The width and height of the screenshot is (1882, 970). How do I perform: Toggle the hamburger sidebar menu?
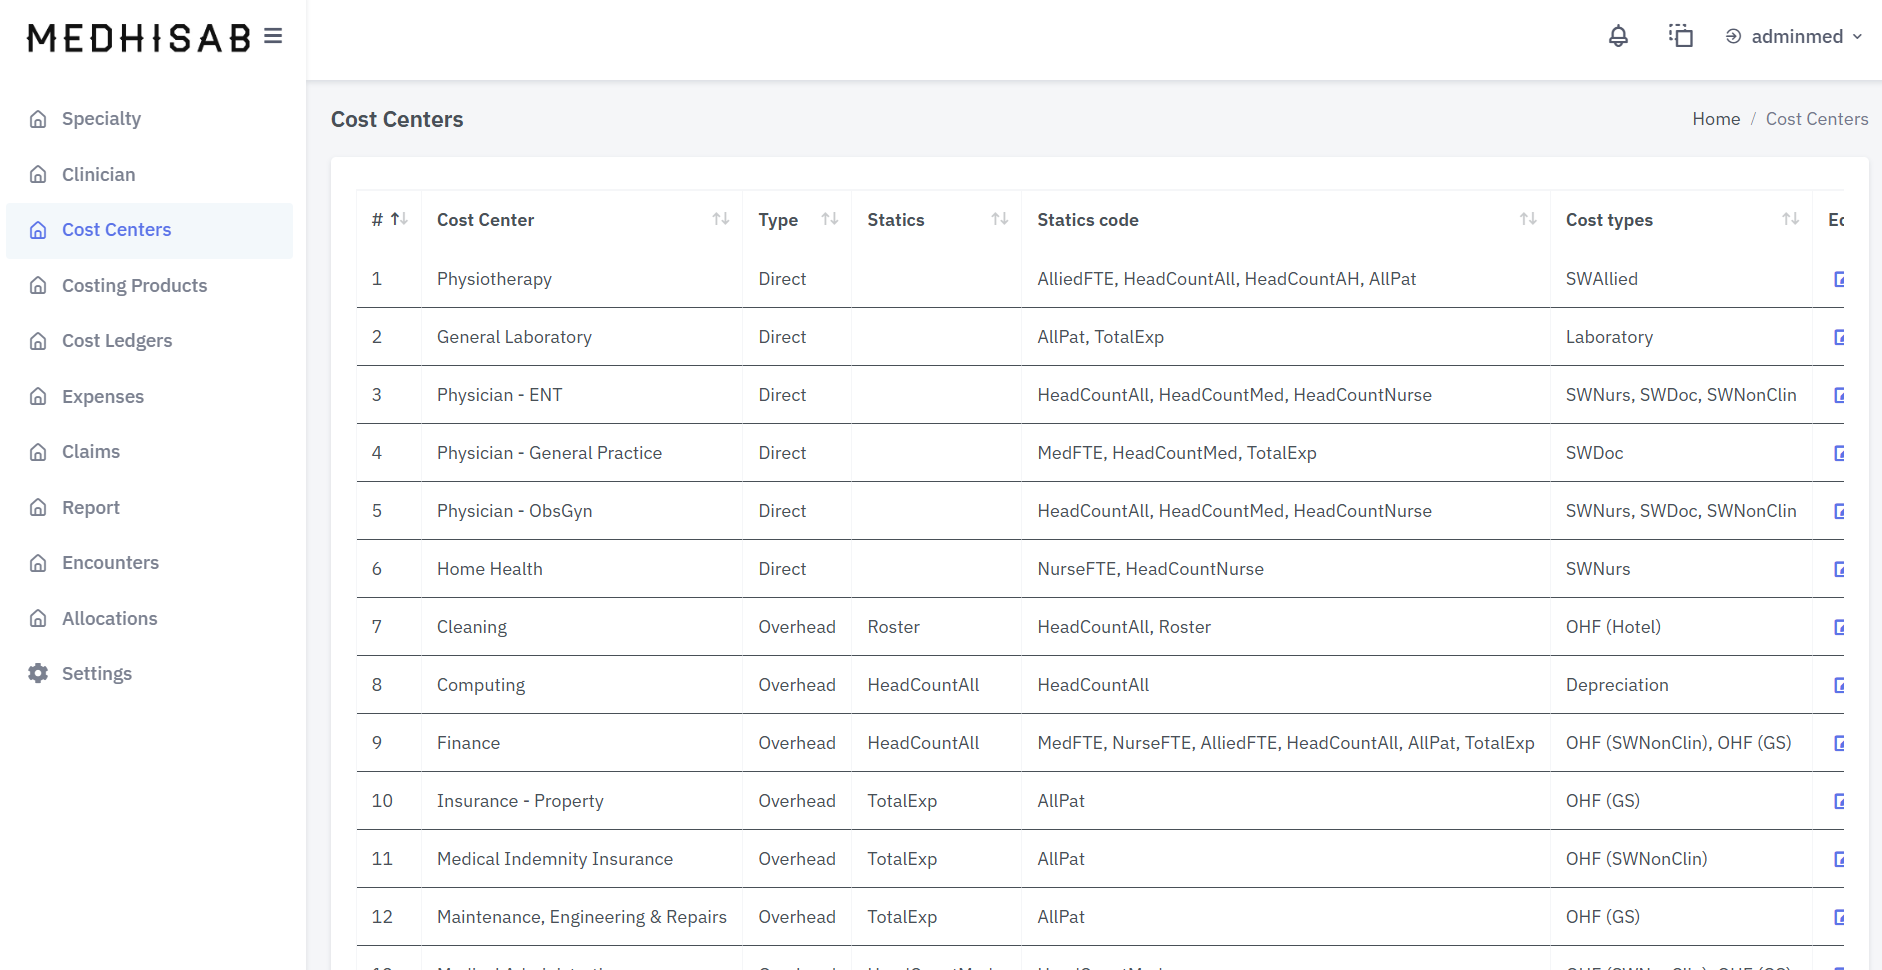(273, 37)
